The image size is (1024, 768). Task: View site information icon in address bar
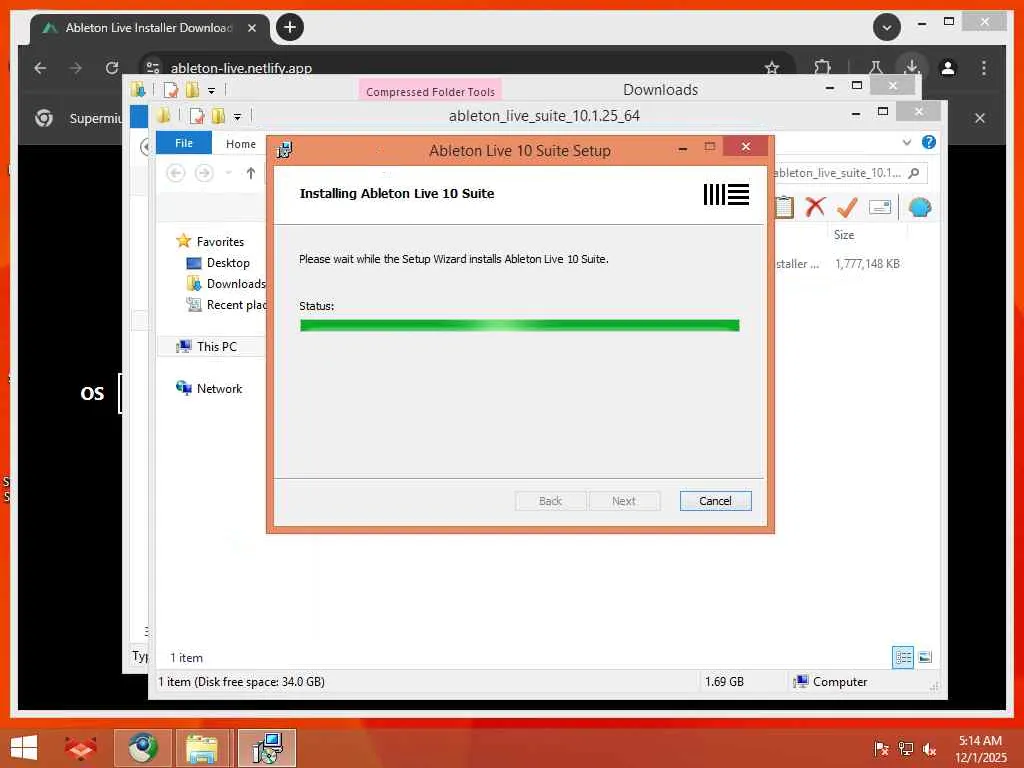click(153, 68)
